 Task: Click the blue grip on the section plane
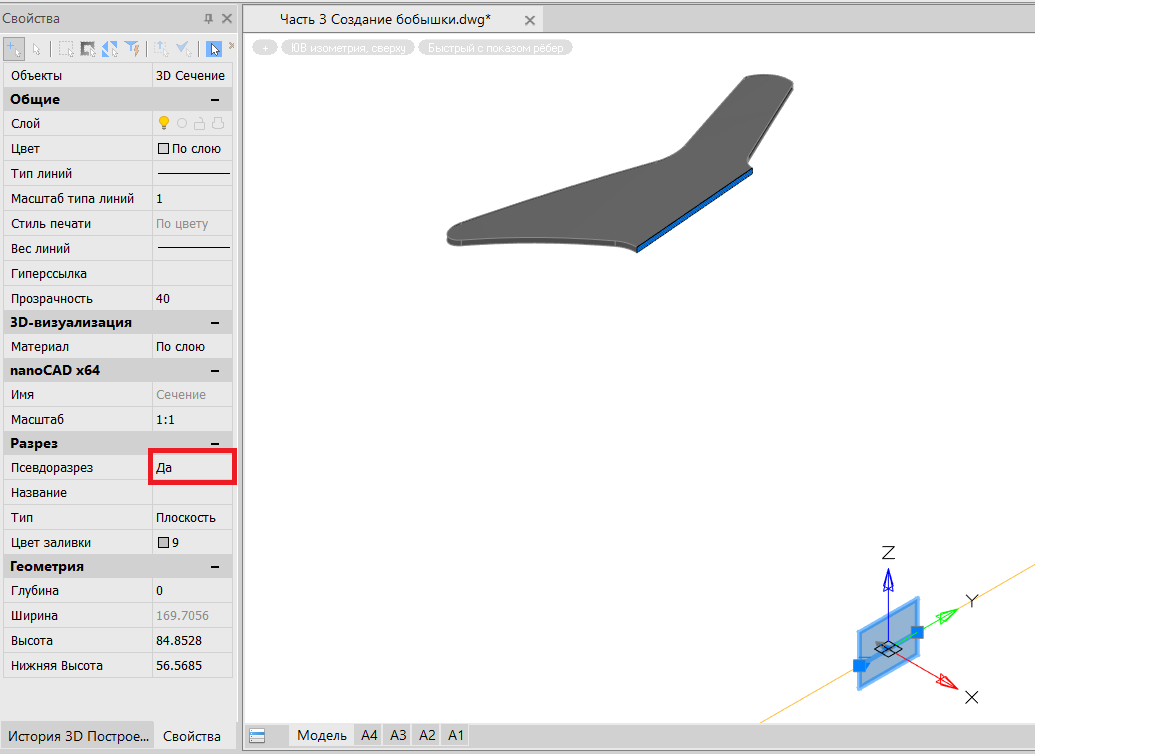point(917,632)
